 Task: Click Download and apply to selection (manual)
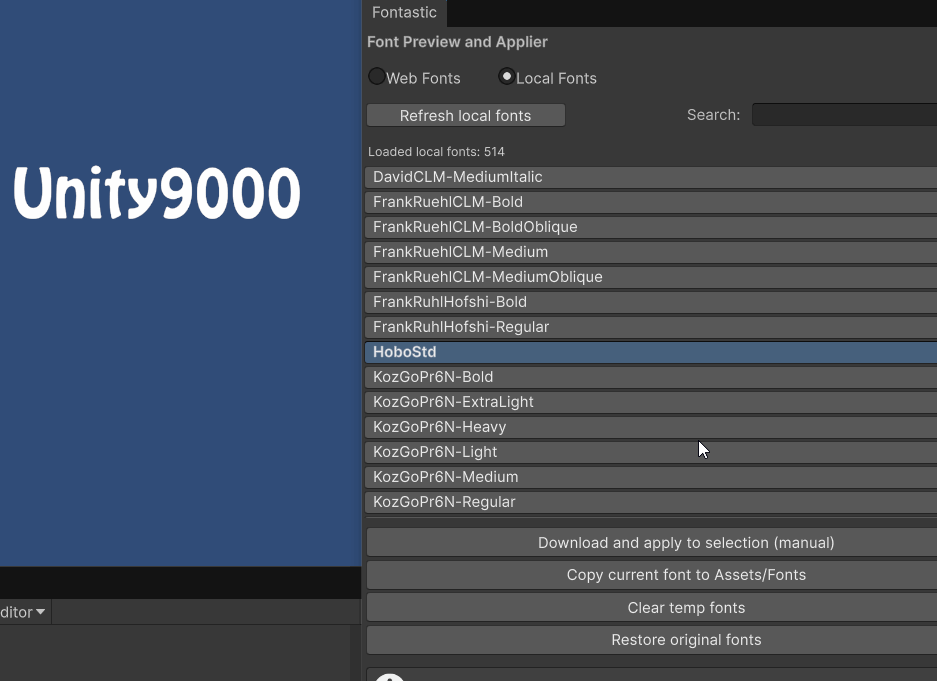click(651, 543)
